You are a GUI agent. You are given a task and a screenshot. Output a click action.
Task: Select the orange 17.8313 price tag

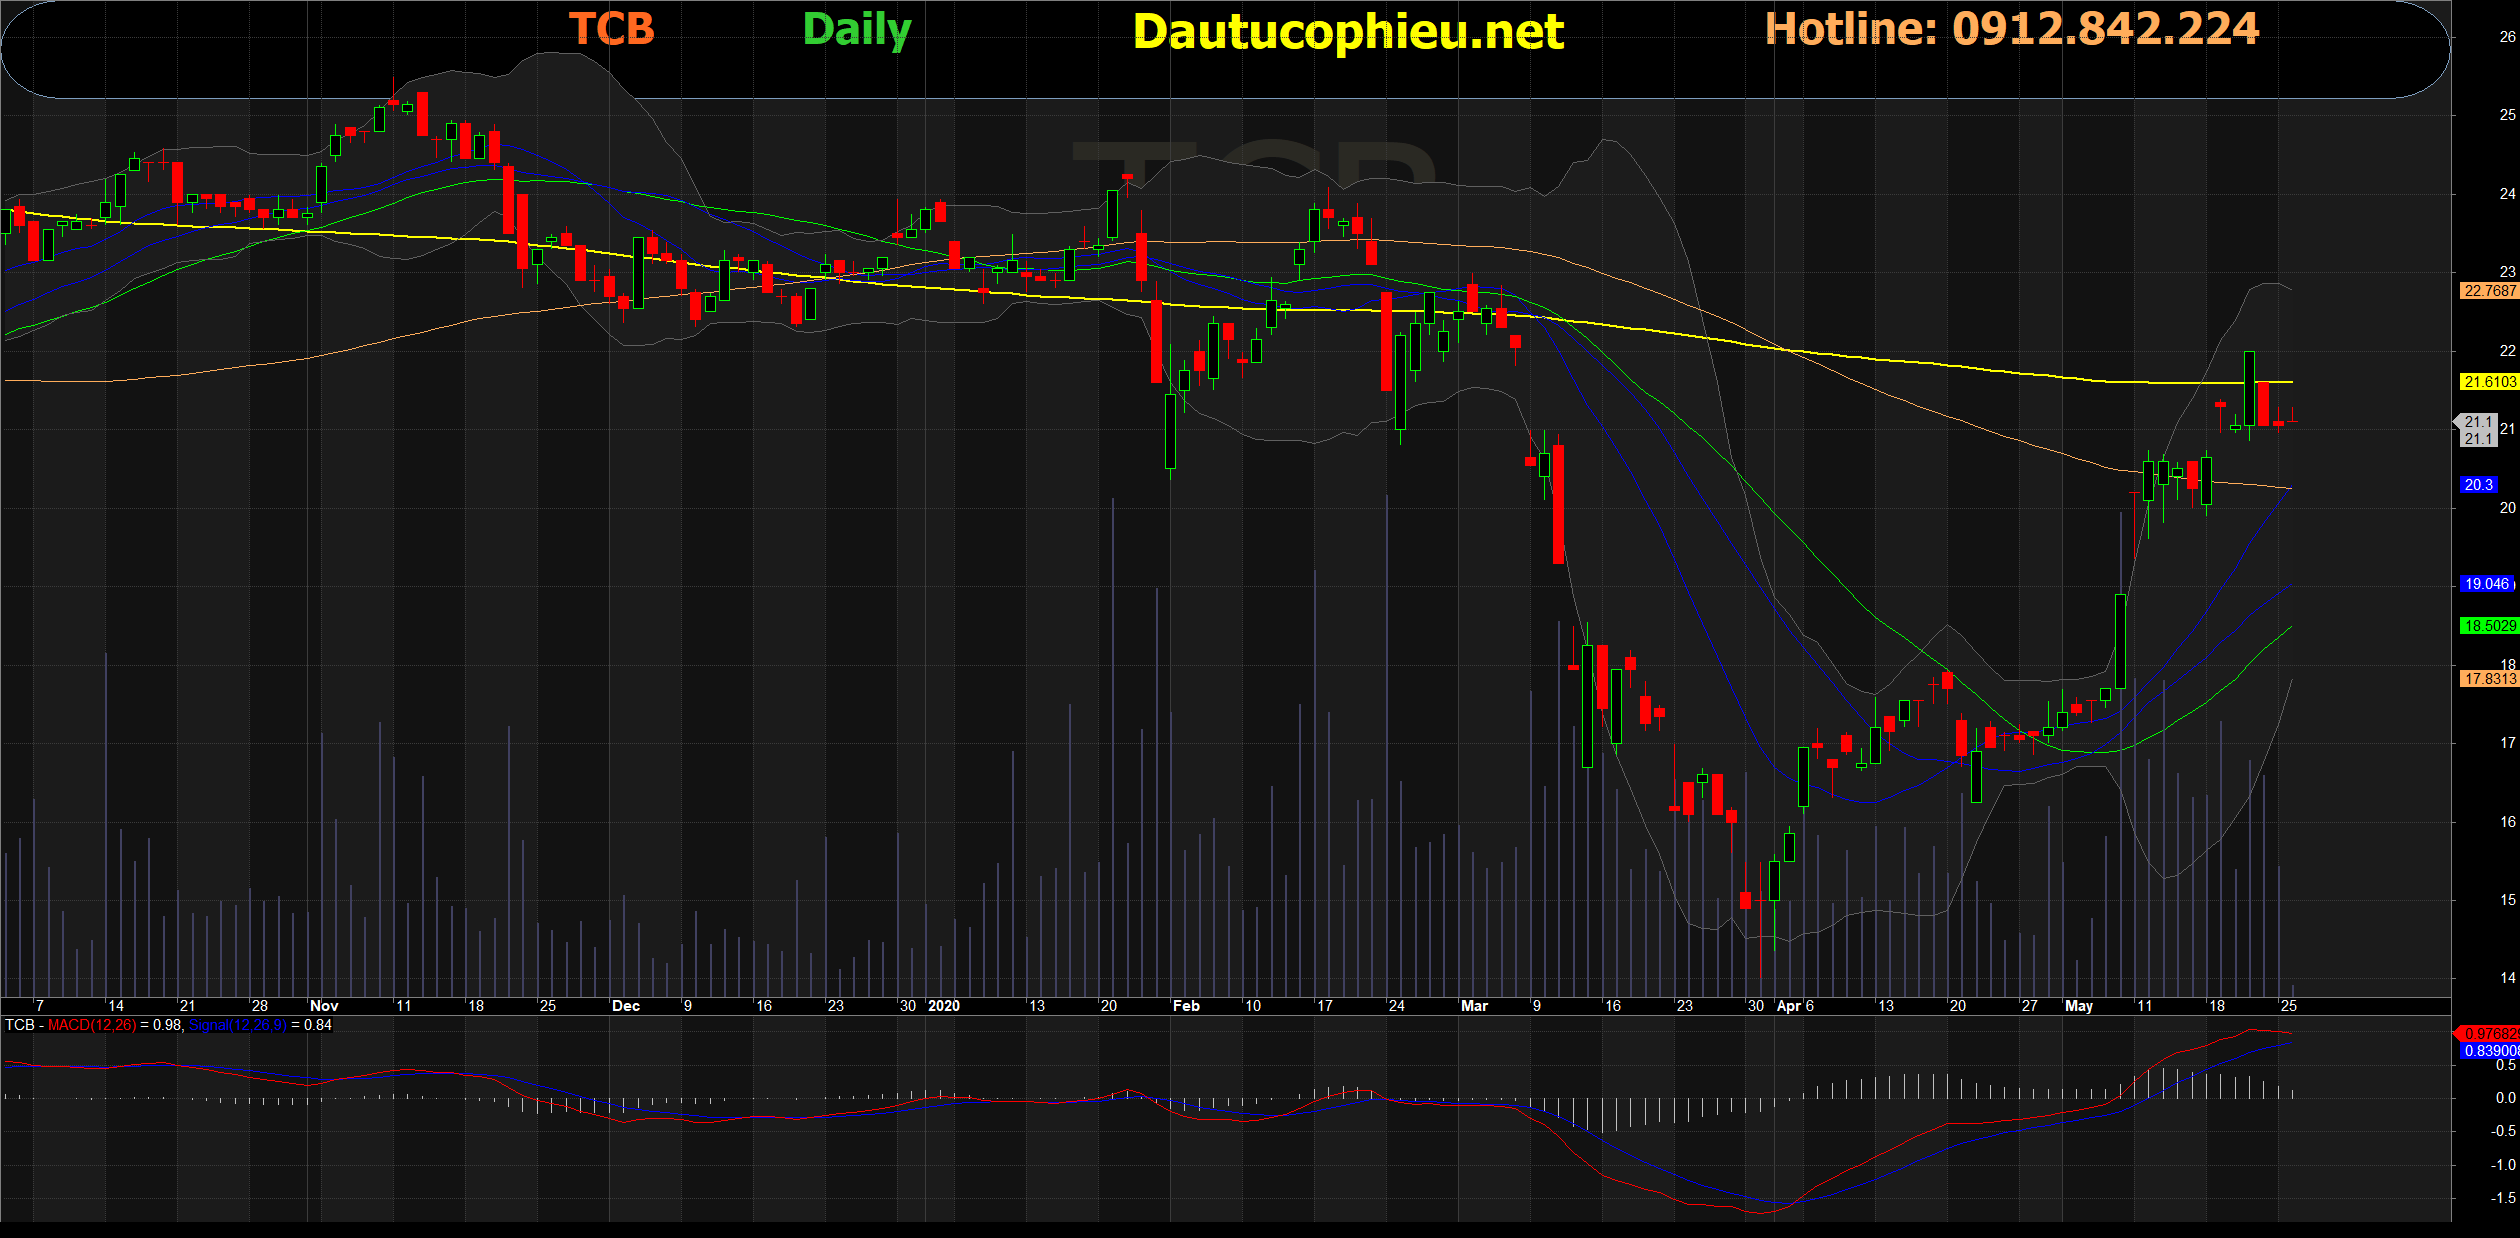click(2488, 679)
